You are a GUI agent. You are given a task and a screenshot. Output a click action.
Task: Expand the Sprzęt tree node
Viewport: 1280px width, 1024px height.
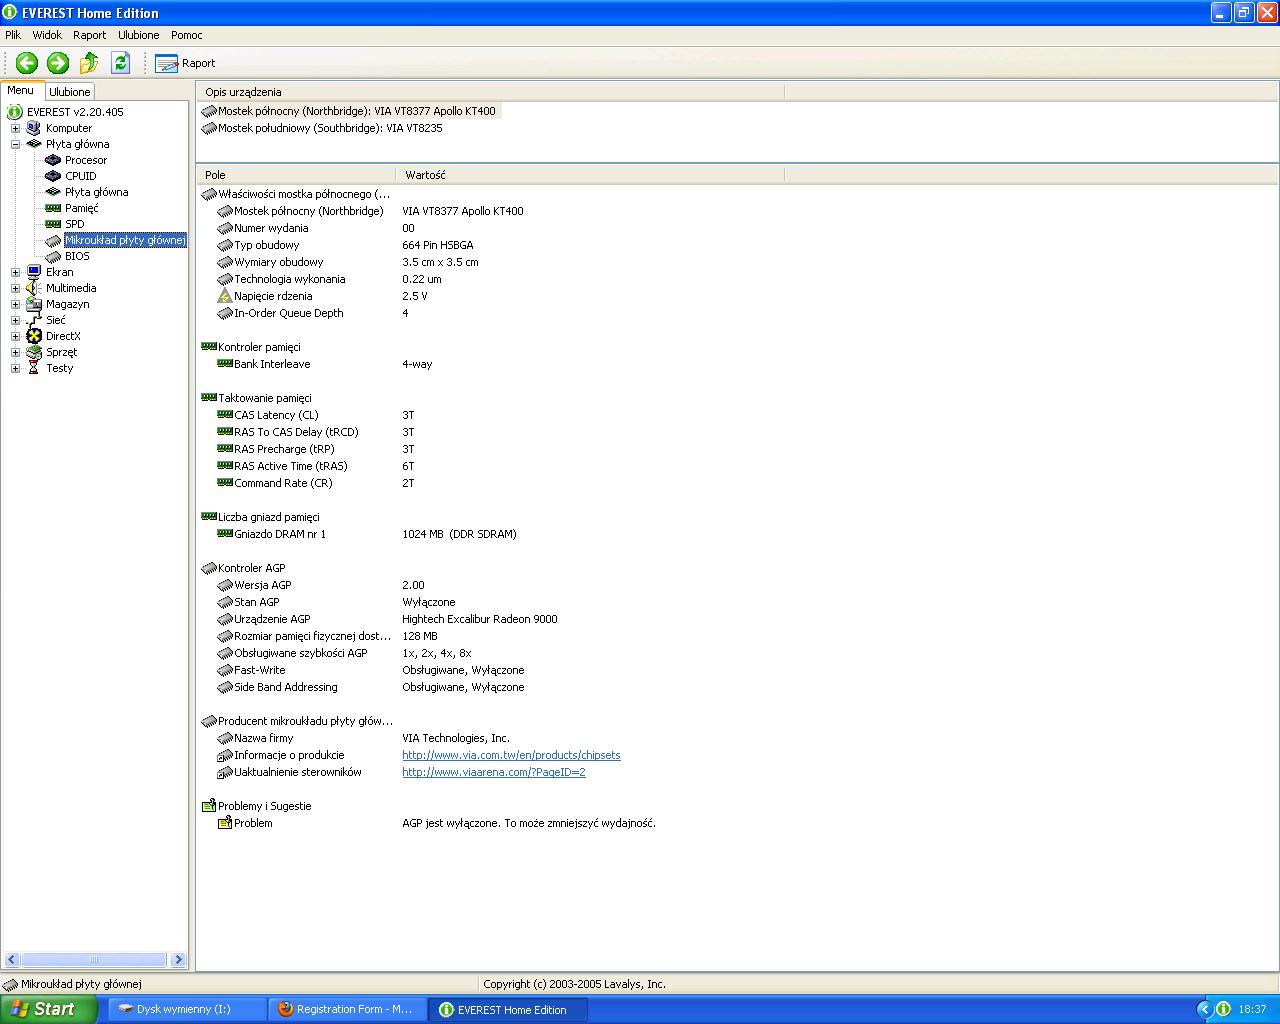(x=15, y=352)
